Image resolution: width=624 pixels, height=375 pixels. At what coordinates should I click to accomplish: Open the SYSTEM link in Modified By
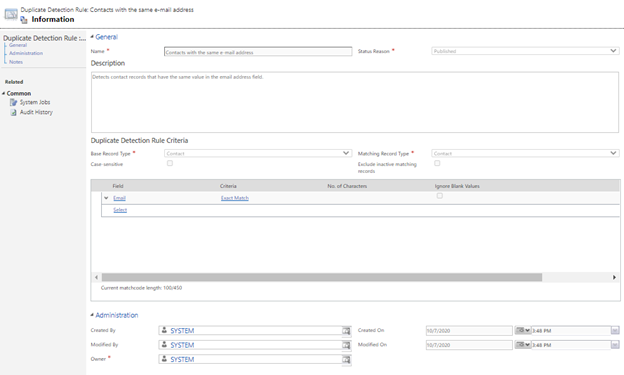pyautogui.click(x=182, y=345)
